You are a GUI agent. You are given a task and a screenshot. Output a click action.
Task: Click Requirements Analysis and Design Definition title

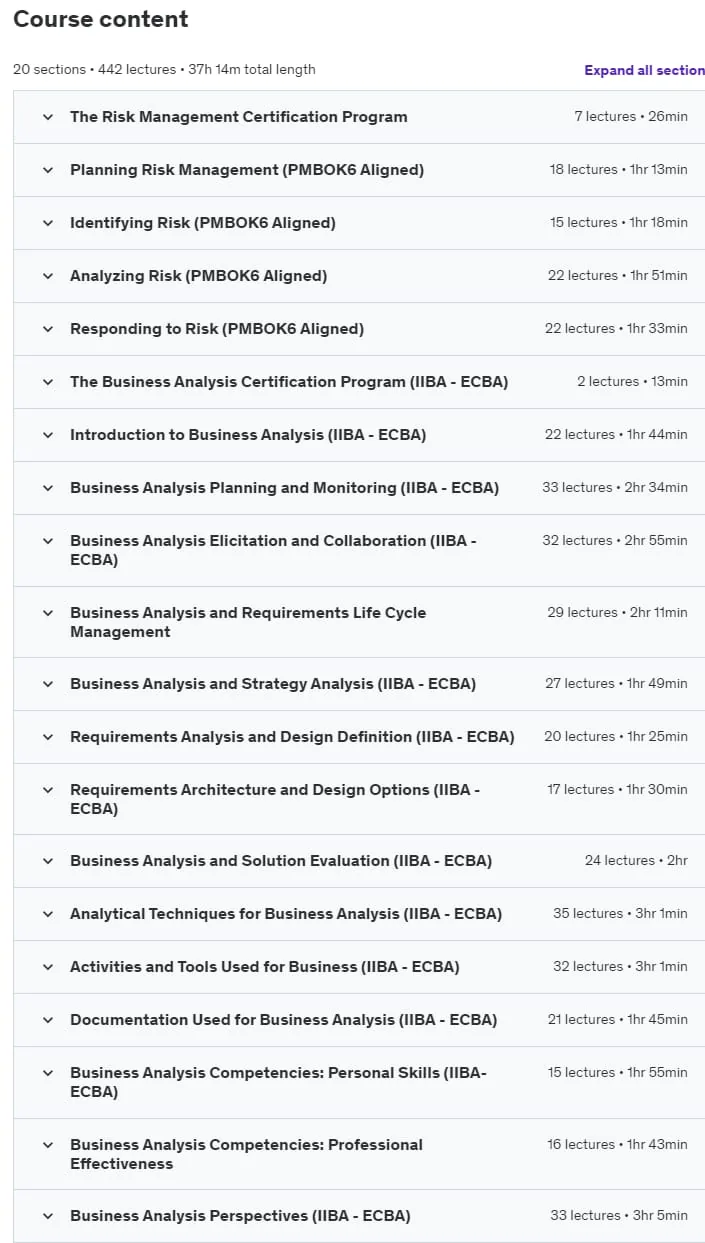(x=292, y=737)
